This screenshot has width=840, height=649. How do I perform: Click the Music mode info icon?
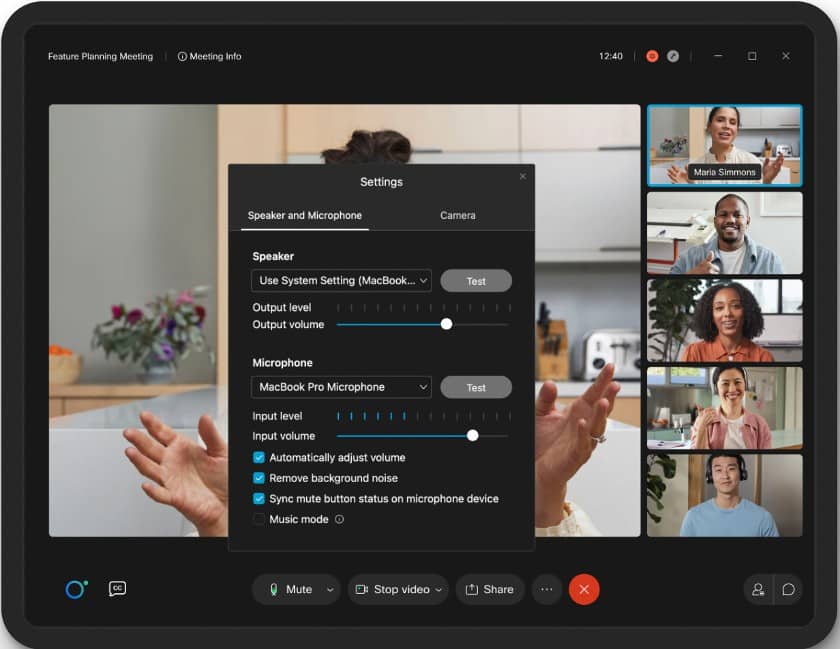point(339,519)
